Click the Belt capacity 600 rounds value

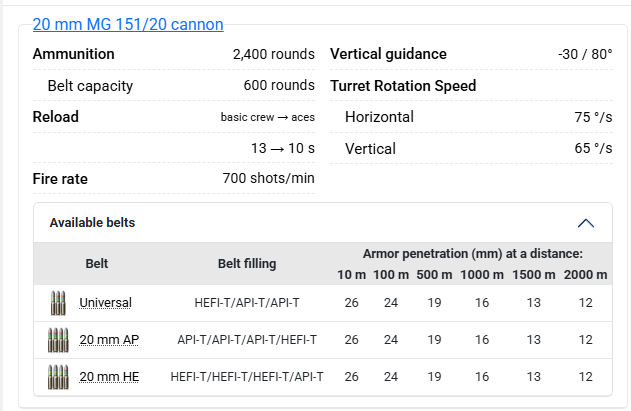[279, 86]
